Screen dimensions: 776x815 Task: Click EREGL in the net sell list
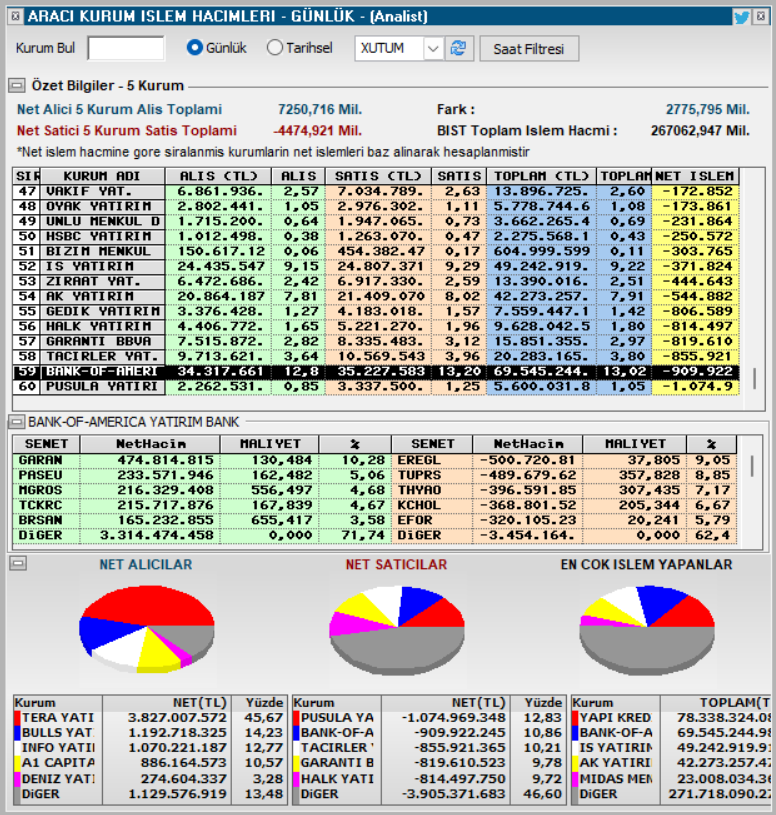pos(419,461)
